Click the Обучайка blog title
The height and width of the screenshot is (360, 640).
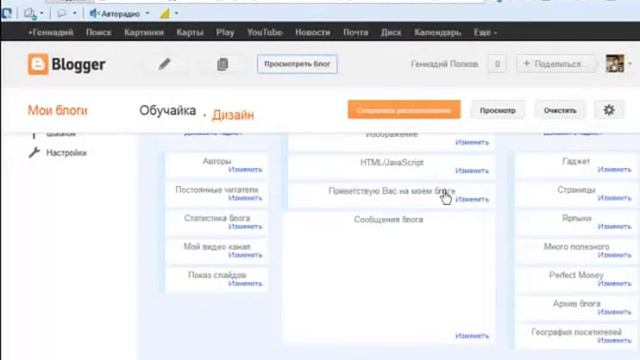tap(167, 111)
